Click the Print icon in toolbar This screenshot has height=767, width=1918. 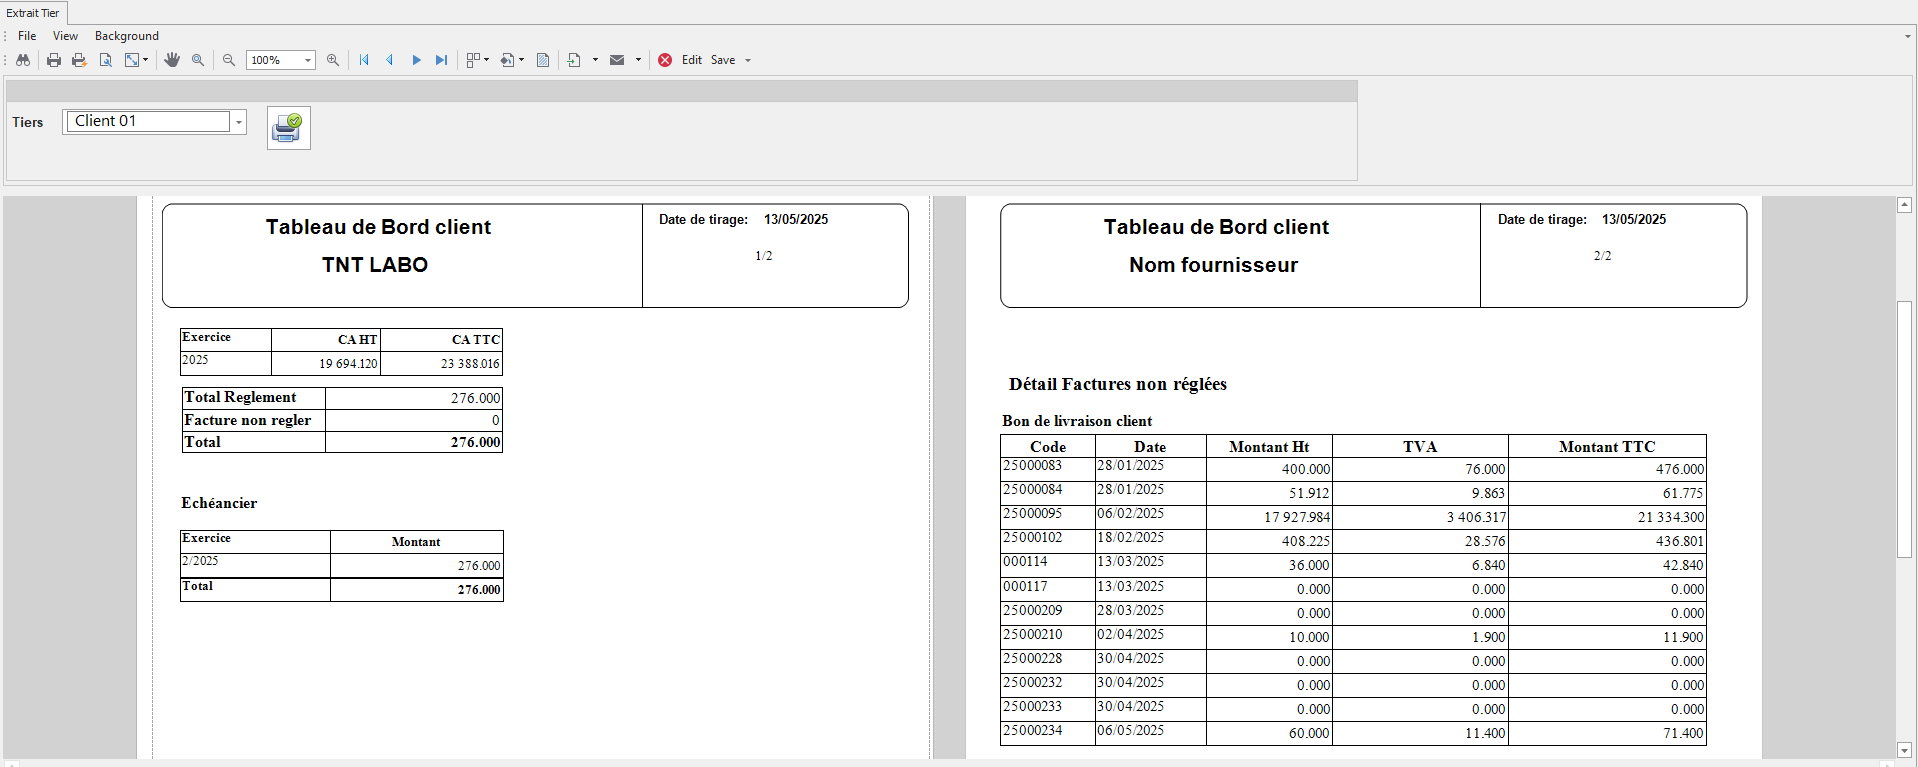pyautogui.click(x=54, y=60)
